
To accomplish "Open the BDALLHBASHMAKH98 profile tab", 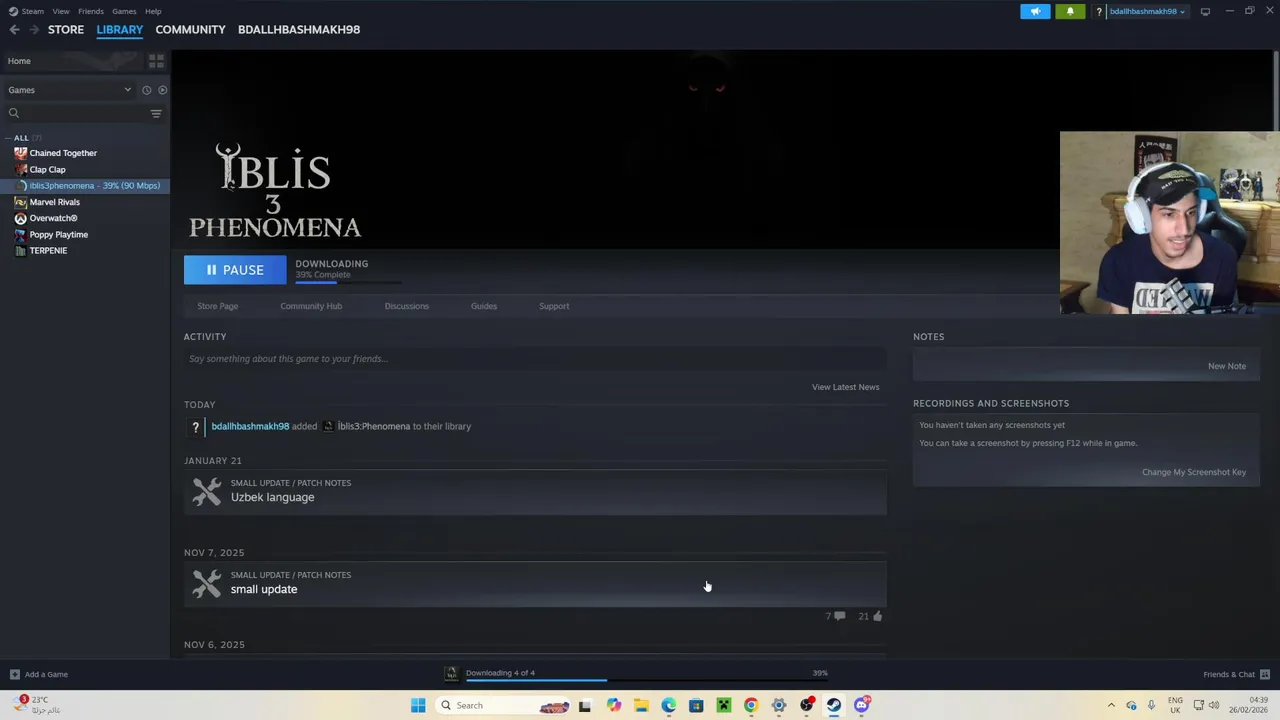I will [299, 30].
